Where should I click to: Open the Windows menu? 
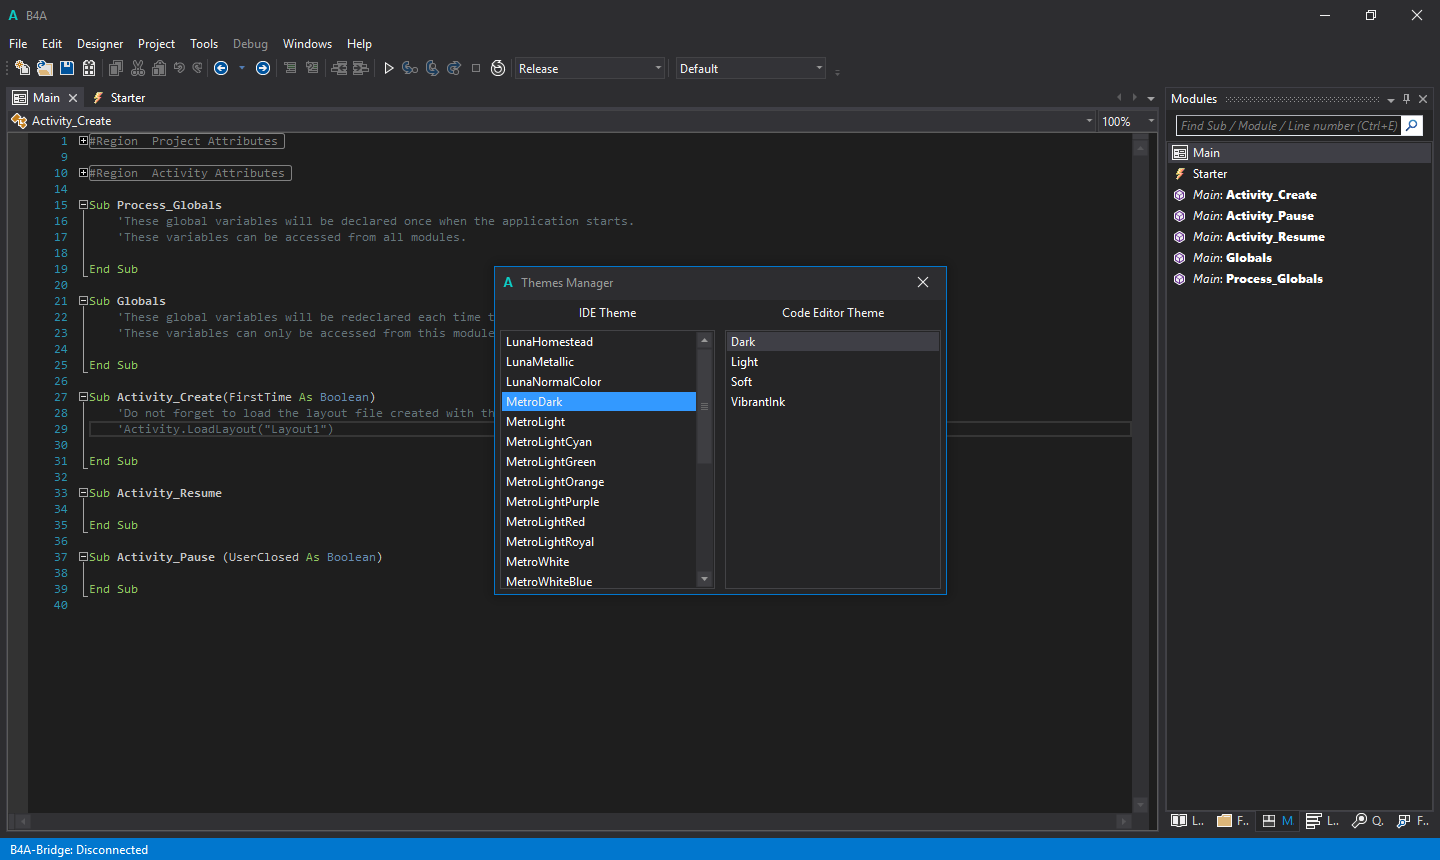pyautogui.click(x=307, y=44)
